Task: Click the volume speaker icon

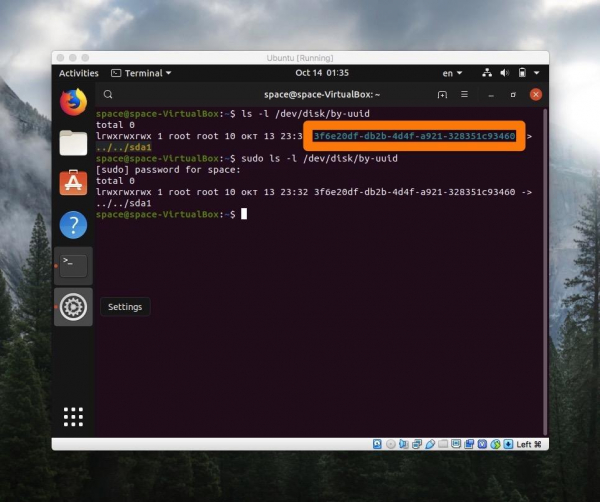Action: (505, 73)
